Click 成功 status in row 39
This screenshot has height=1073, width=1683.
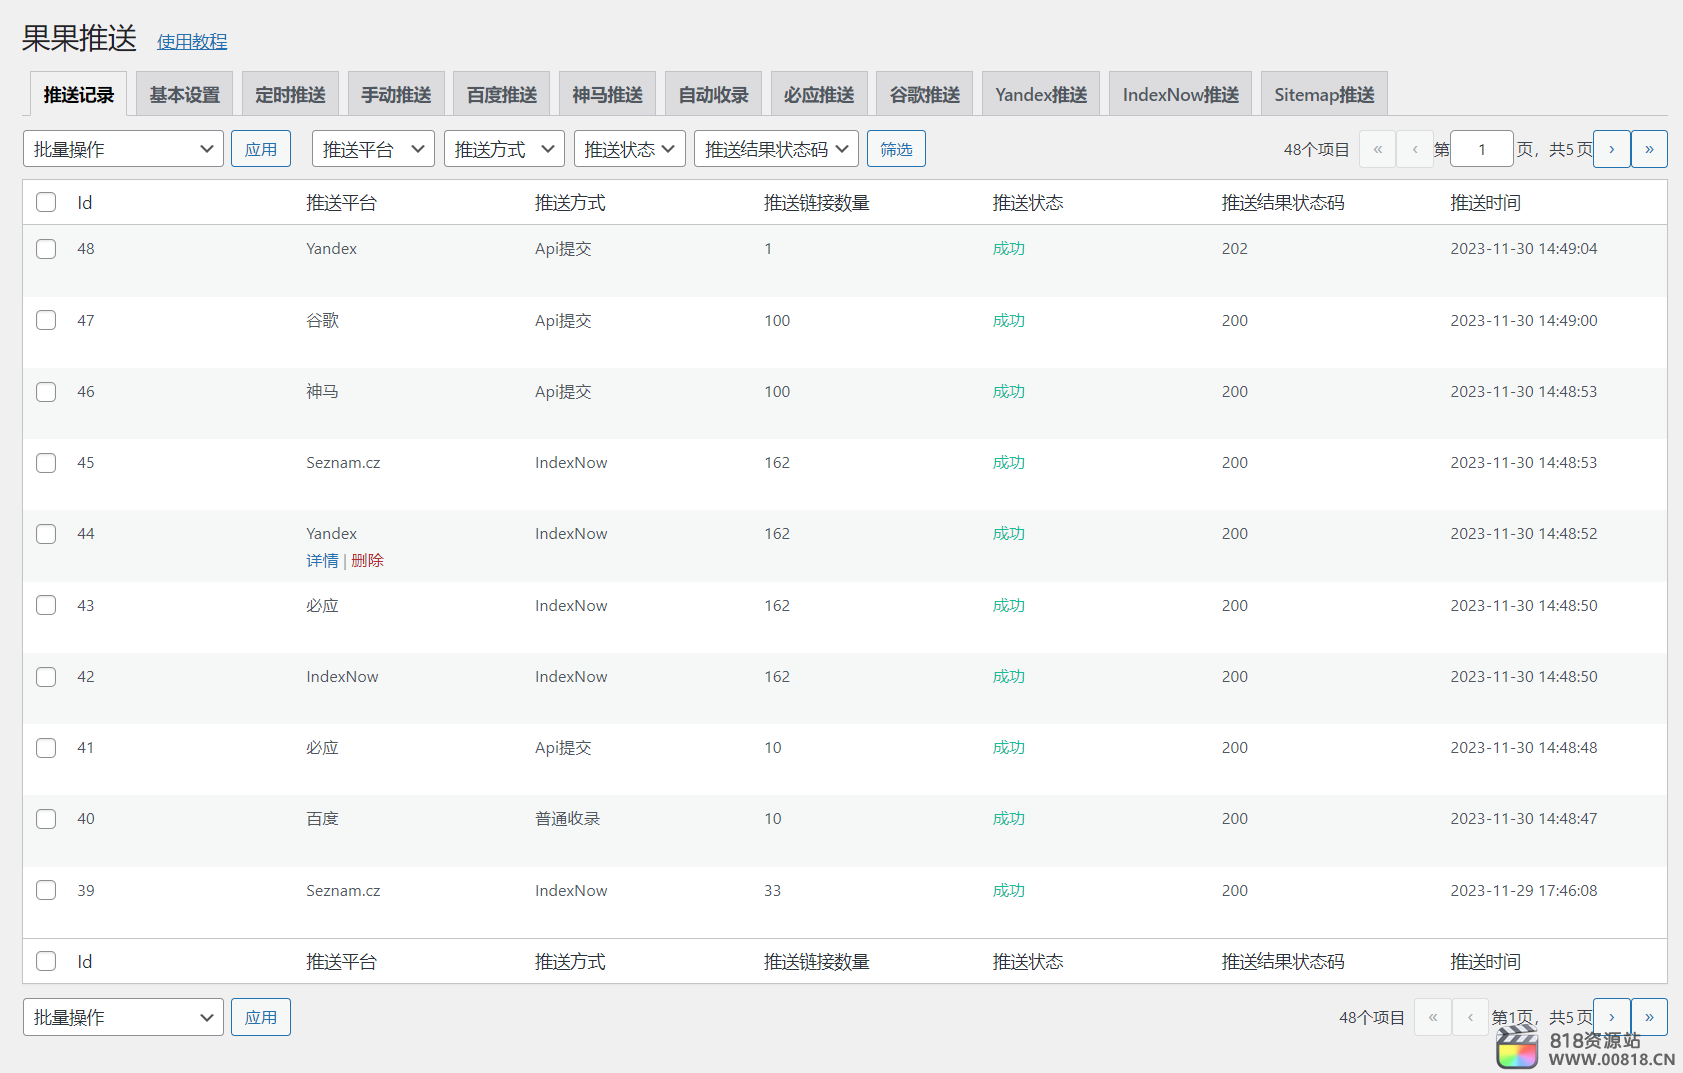(1008, 890)
